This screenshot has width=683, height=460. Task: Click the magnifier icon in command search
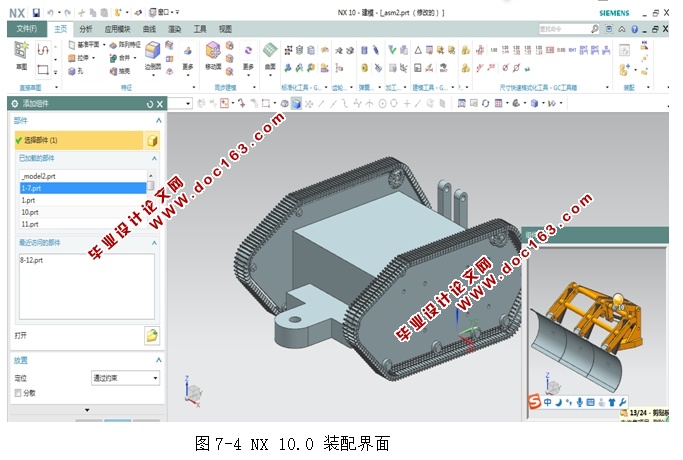tap(595, 29)
